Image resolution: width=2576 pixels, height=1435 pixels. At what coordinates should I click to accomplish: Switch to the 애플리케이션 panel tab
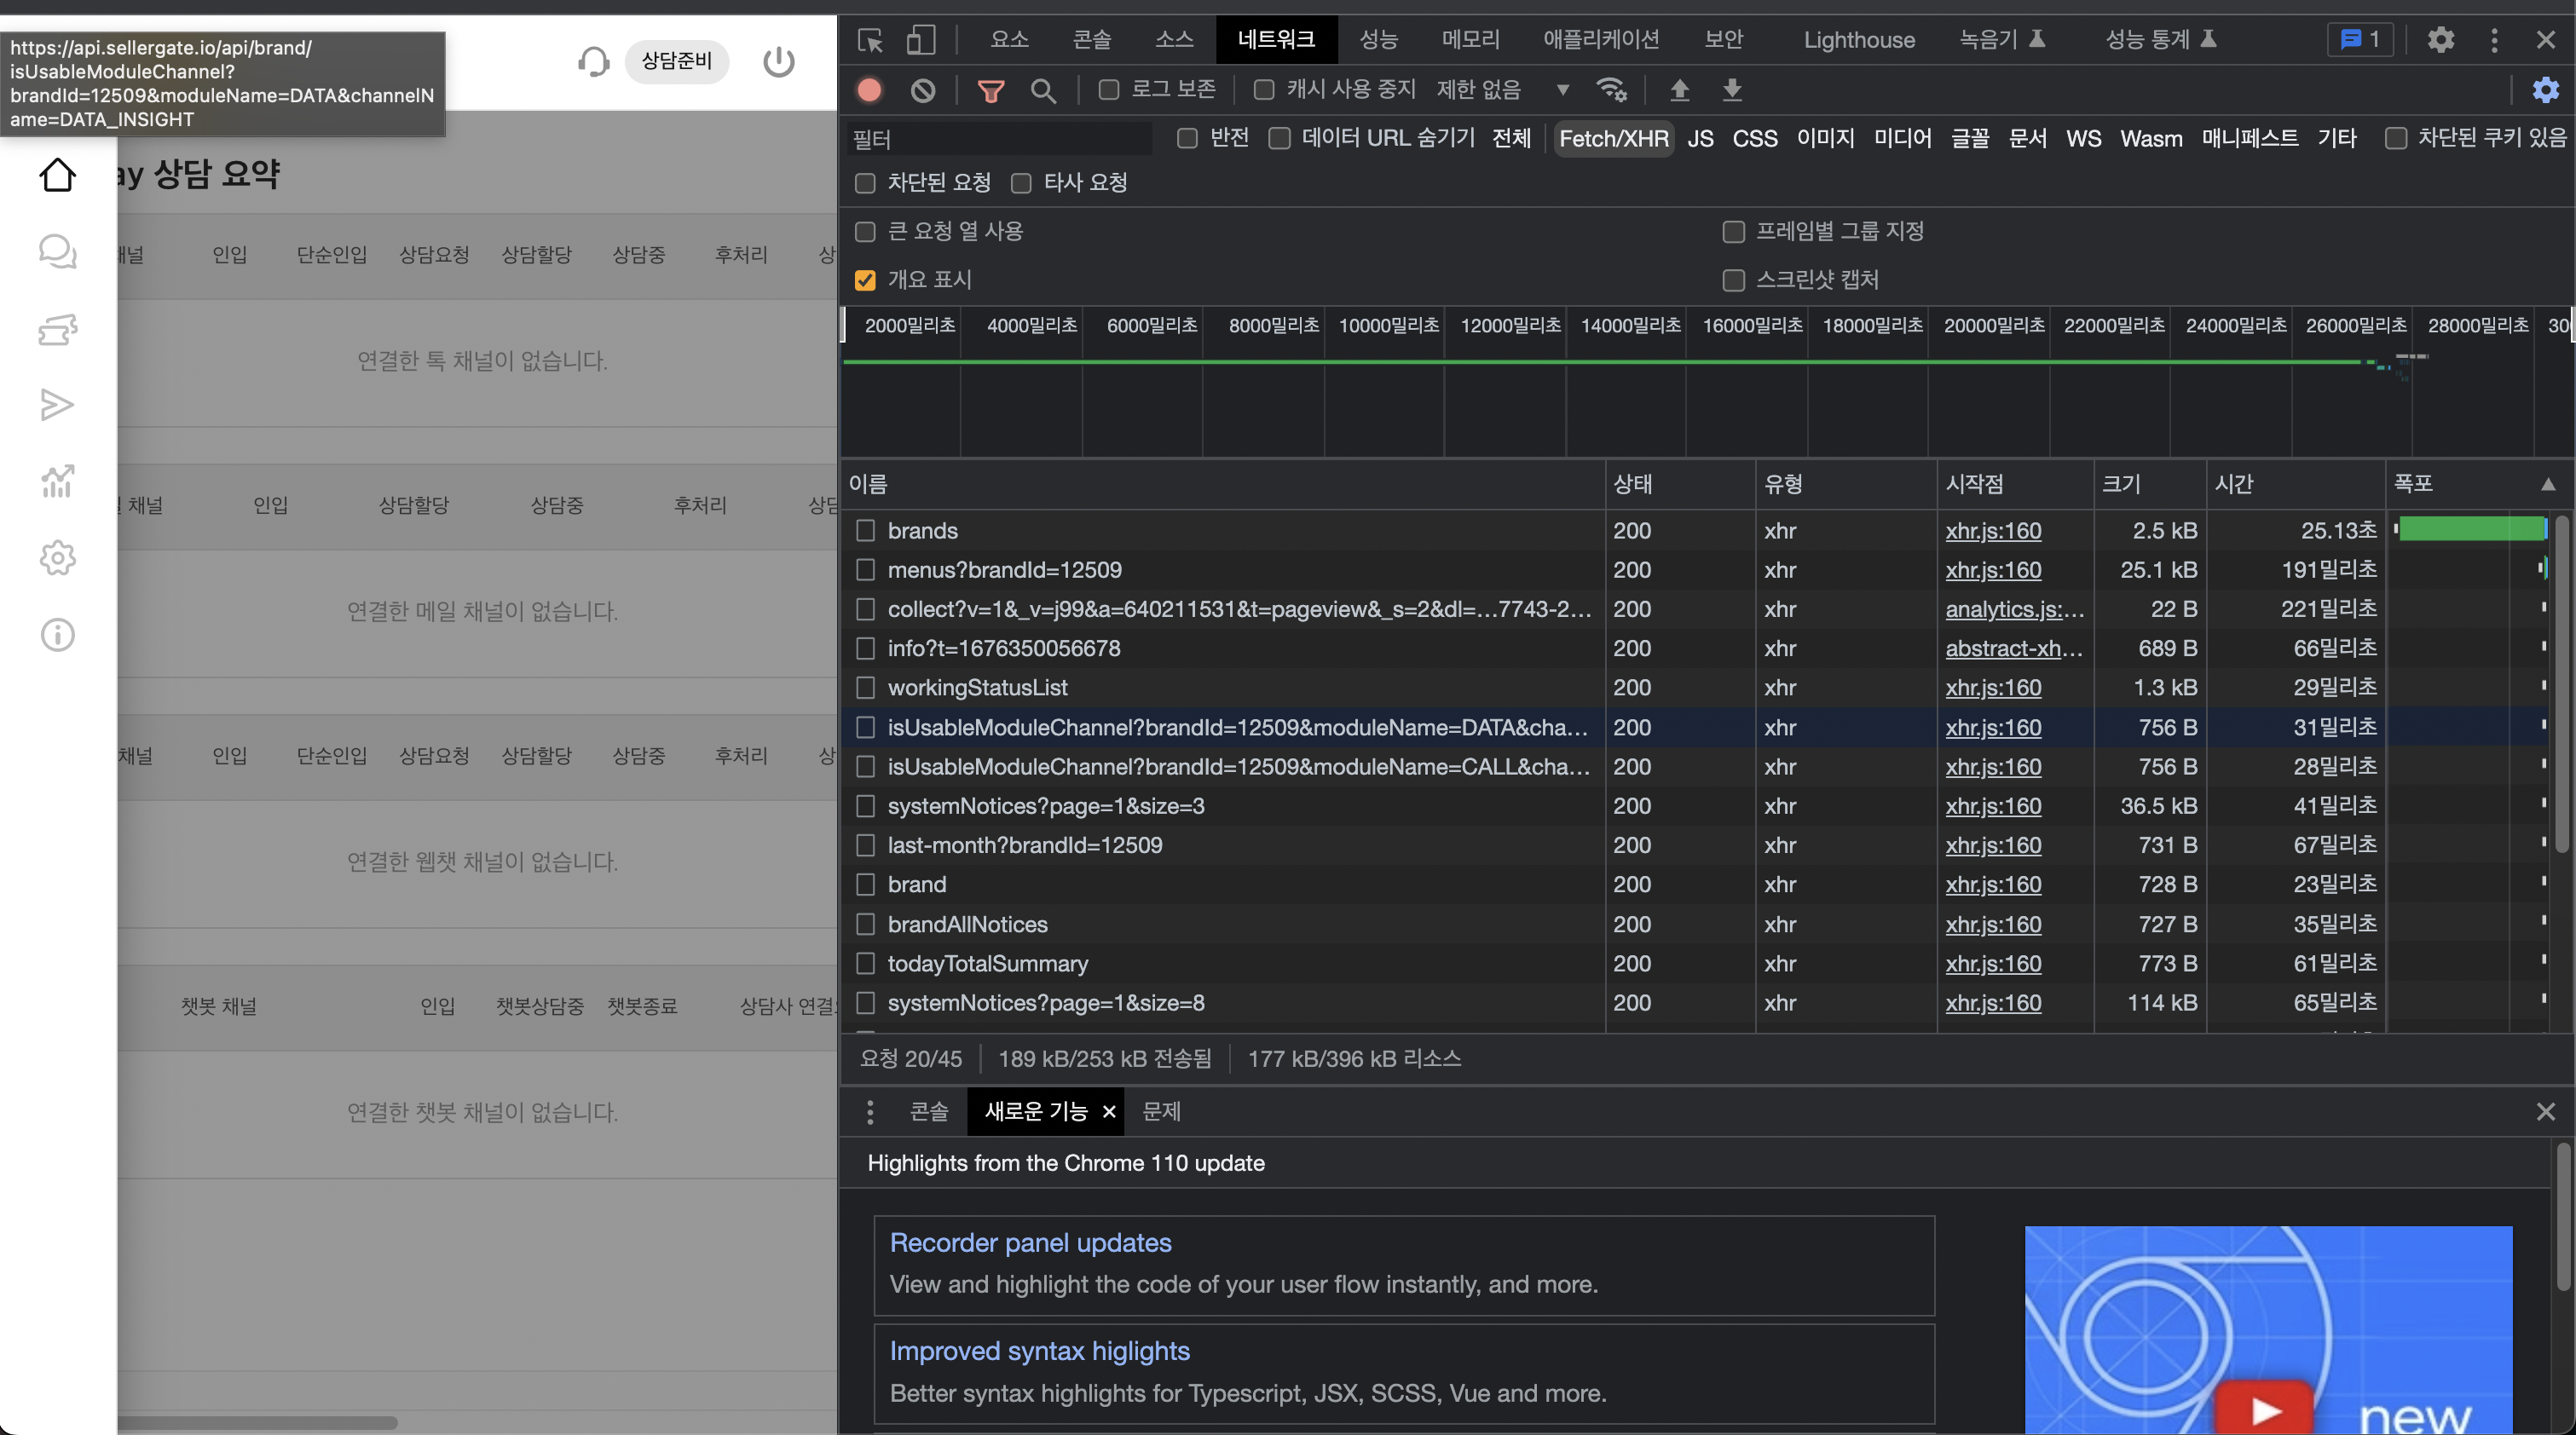1602,40
